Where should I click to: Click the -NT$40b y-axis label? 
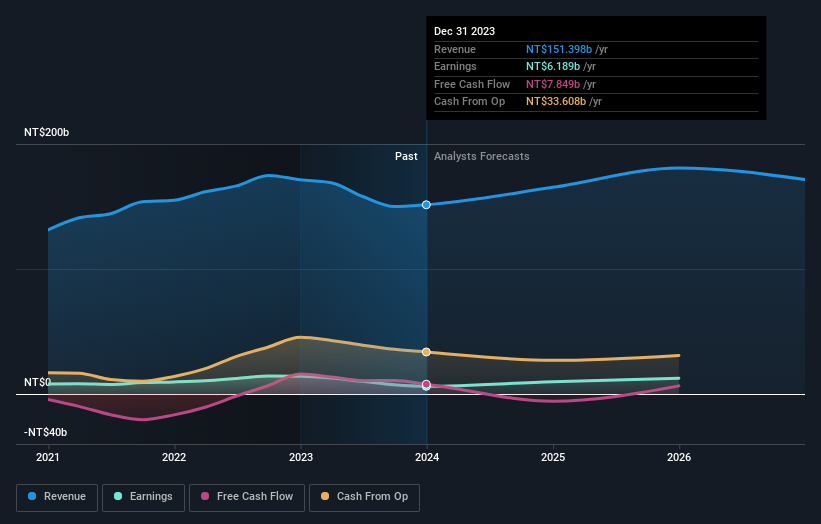pyautogui.click(x=46, y=432)
